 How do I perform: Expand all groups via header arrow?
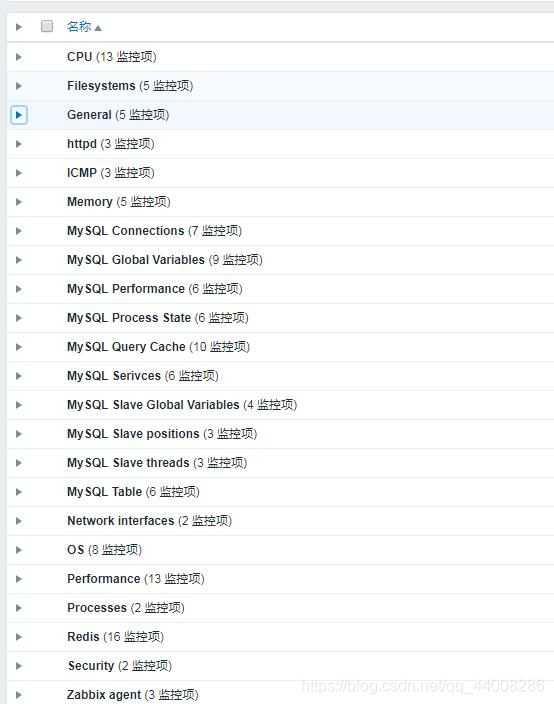(x=18, y=27)
